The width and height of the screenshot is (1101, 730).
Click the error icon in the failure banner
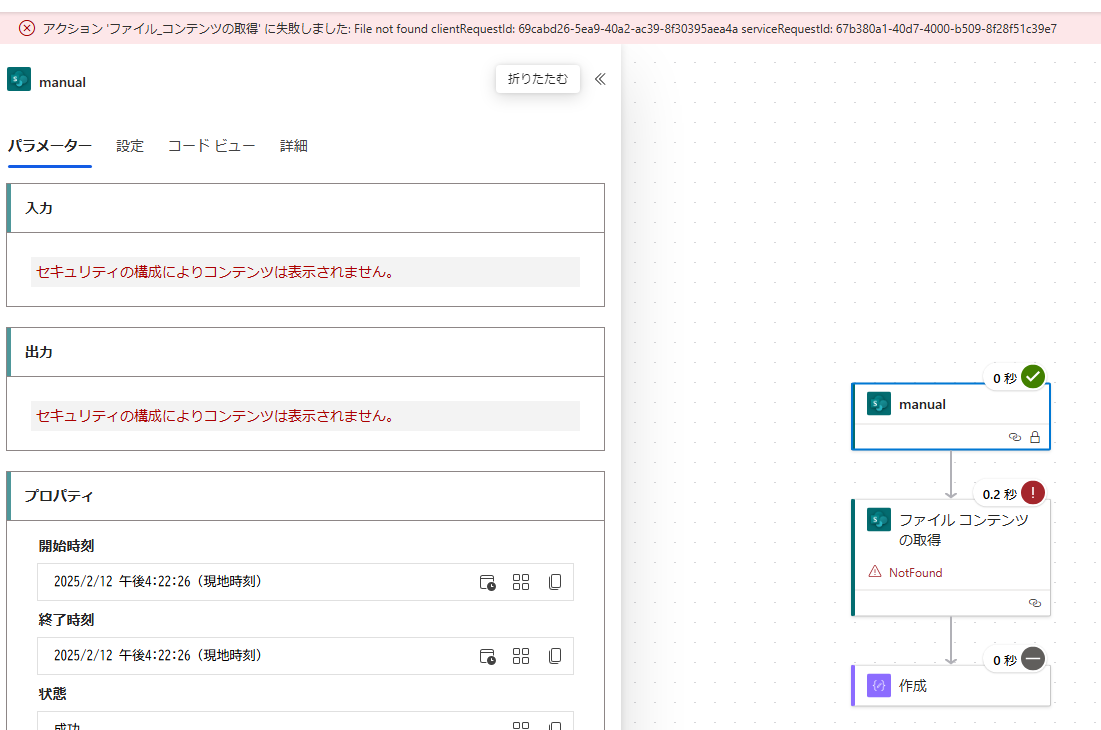pos(27,28)
